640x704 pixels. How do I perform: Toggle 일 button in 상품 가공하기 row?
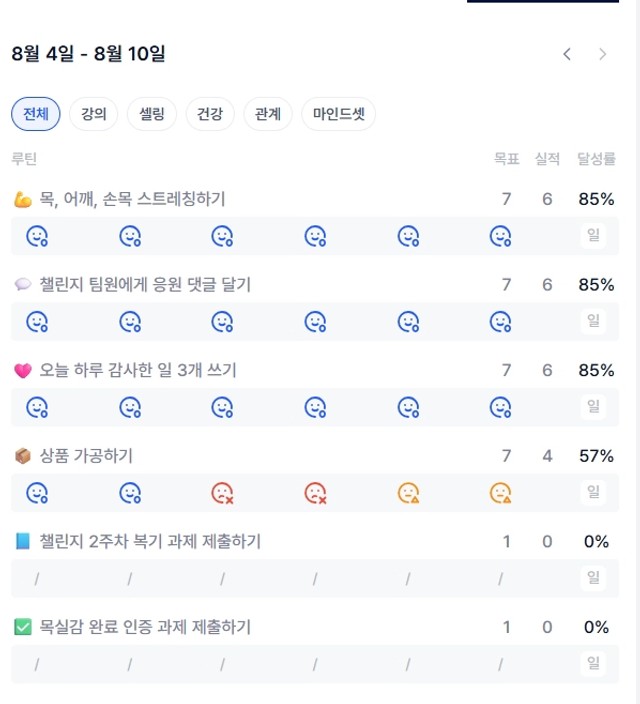593,492
